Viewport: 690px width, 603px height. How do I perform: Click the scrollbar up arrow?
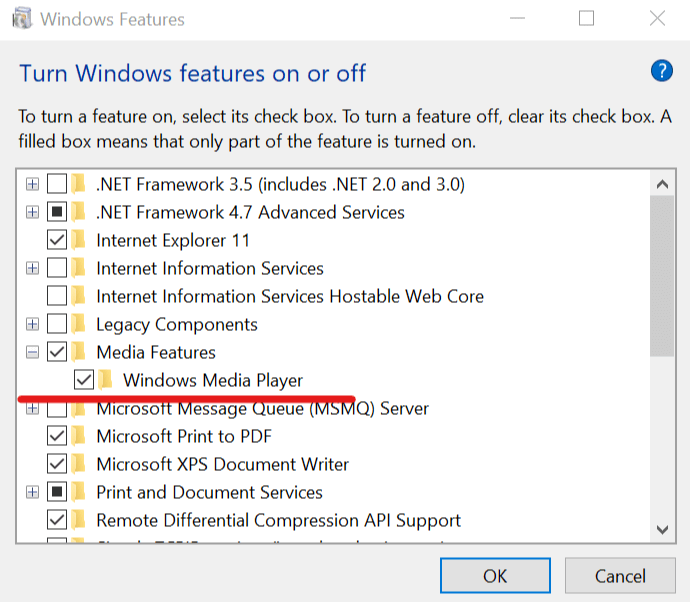tap(662, 184)
